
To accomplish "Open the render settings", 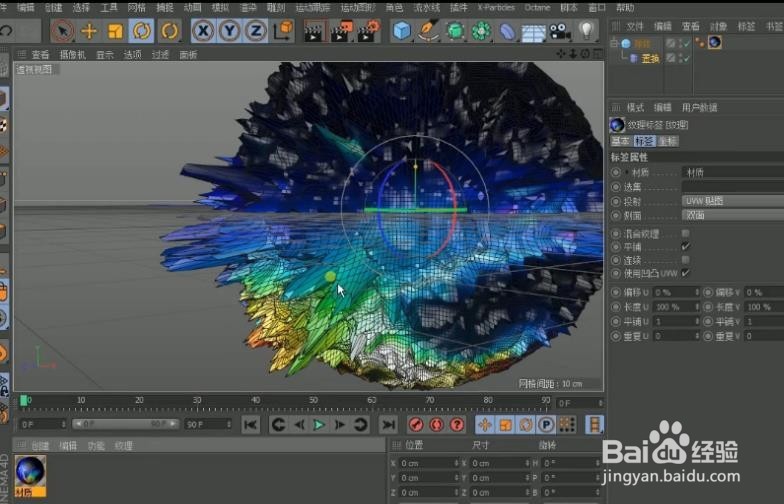I will (369, 31).
